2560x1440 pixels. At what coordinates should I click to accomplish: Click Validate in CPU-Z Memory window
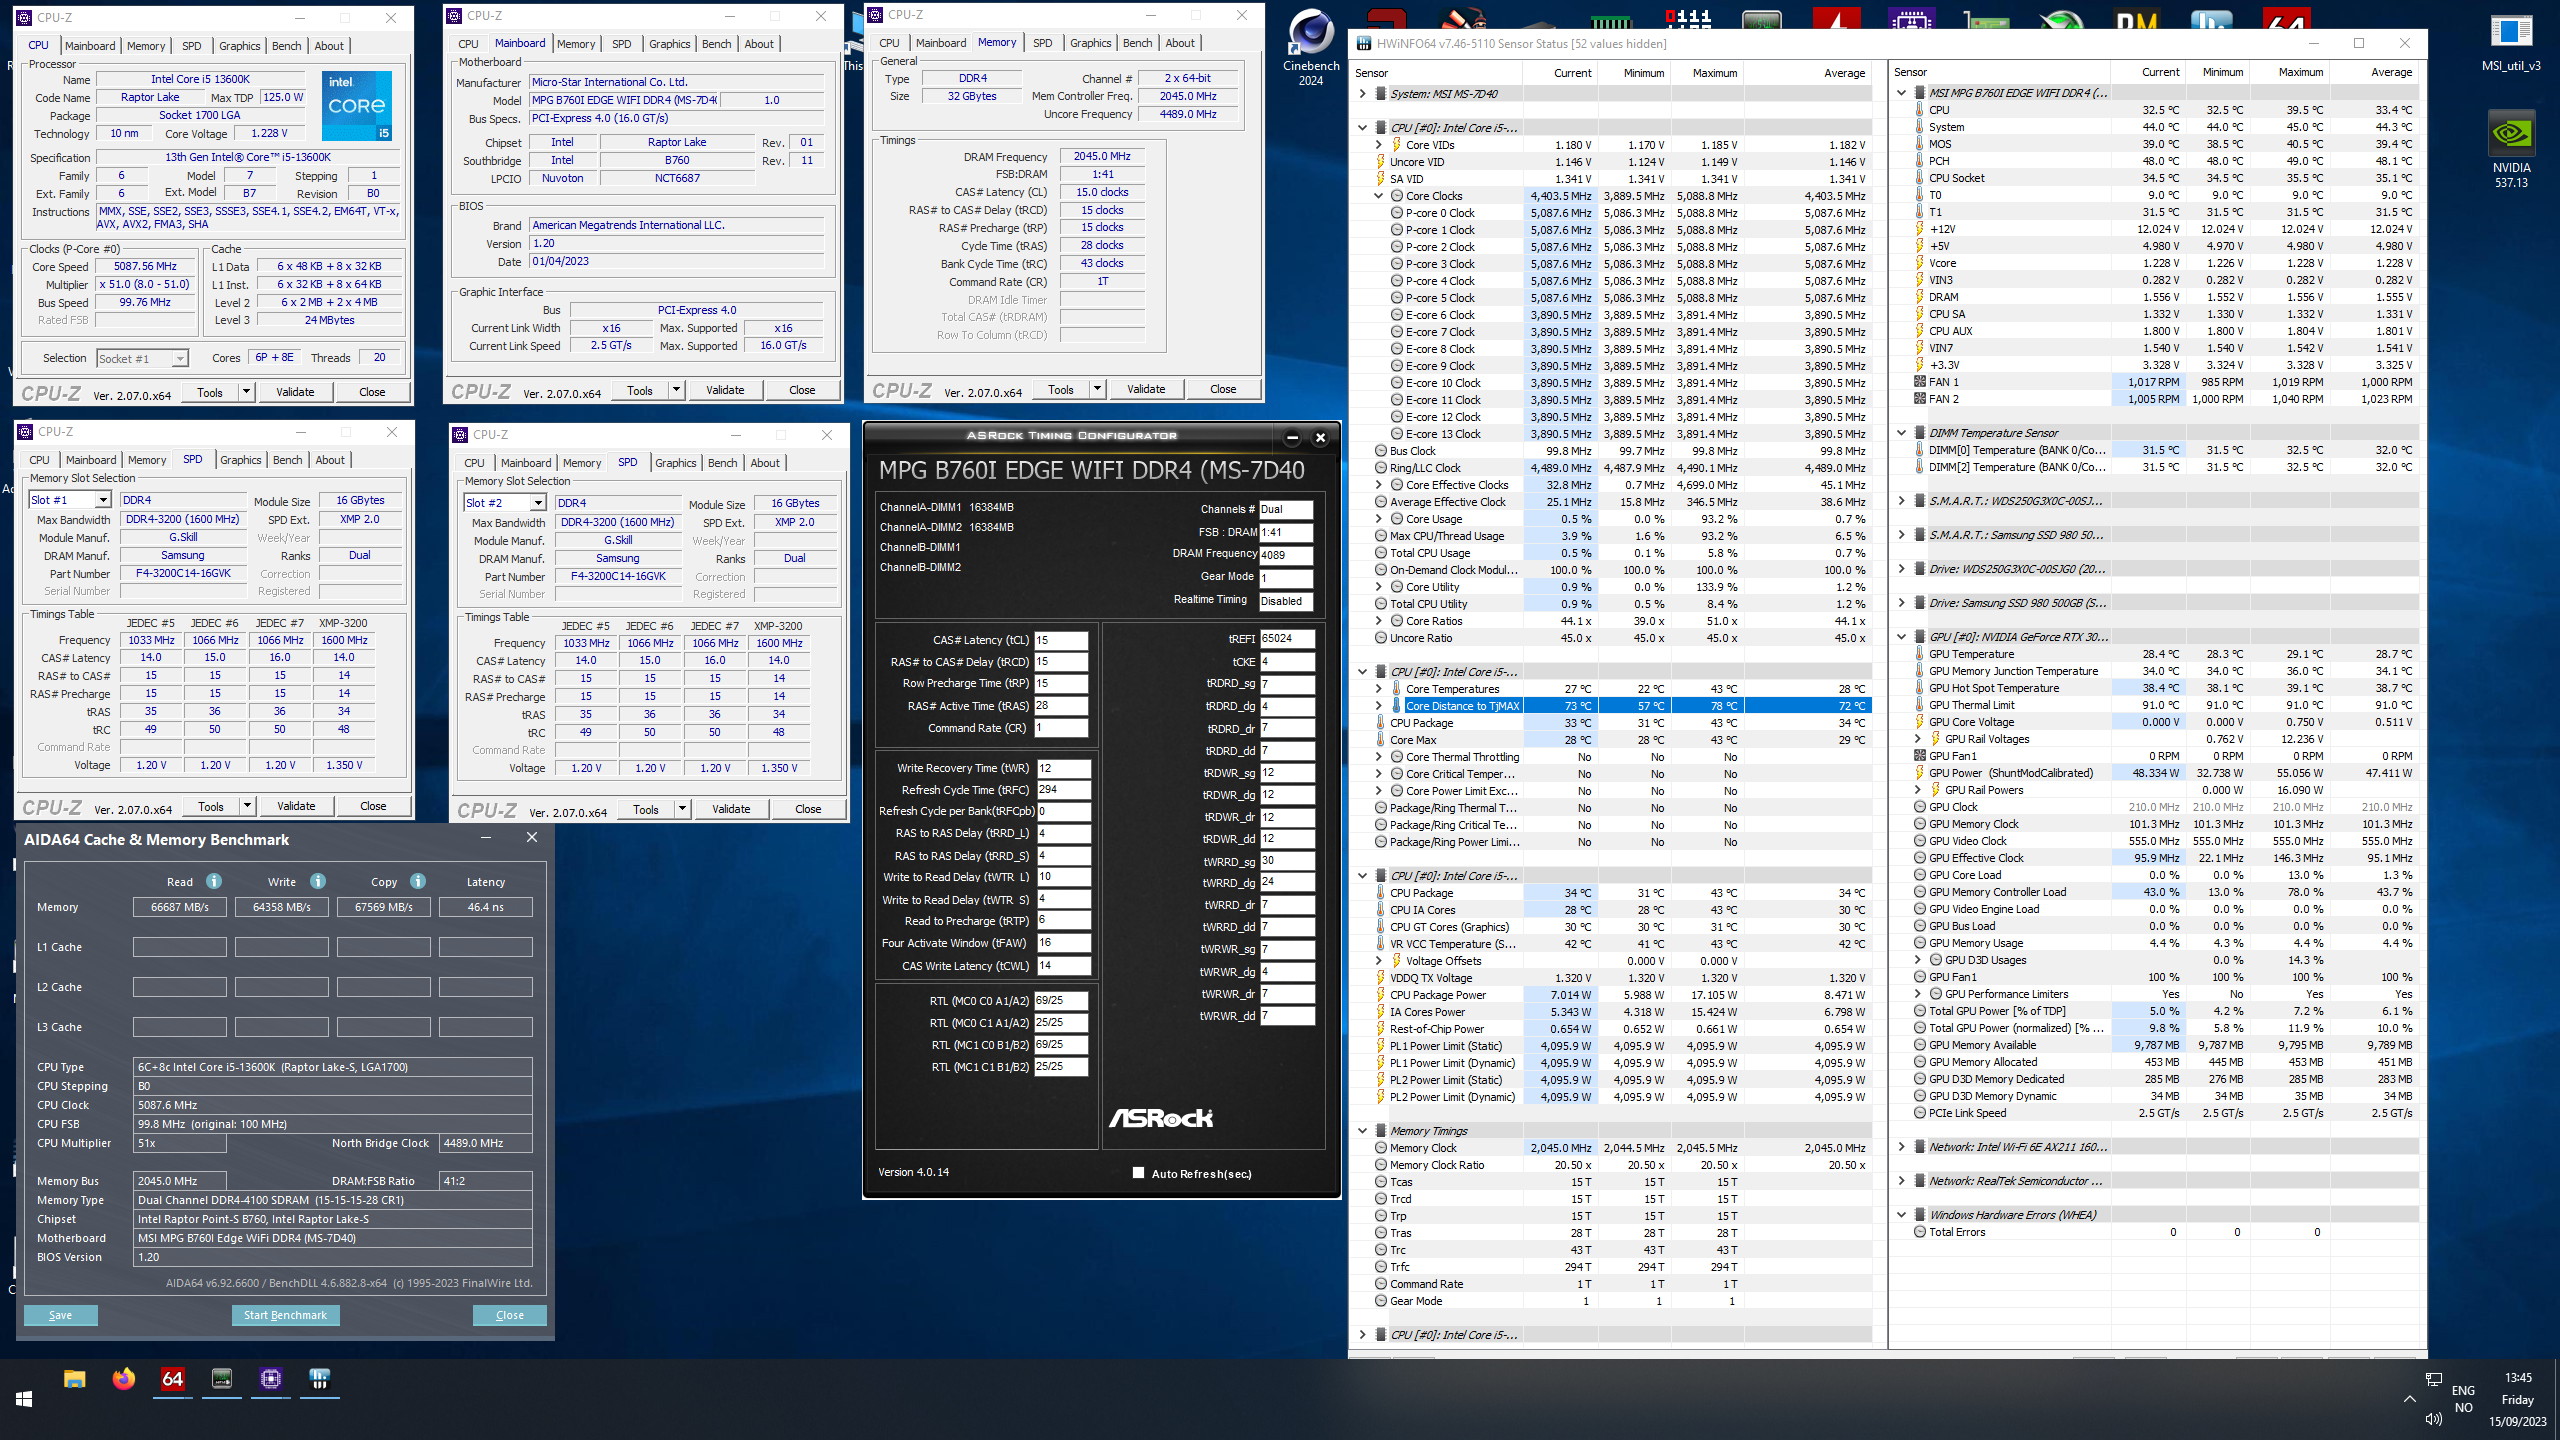point(1146,389)
